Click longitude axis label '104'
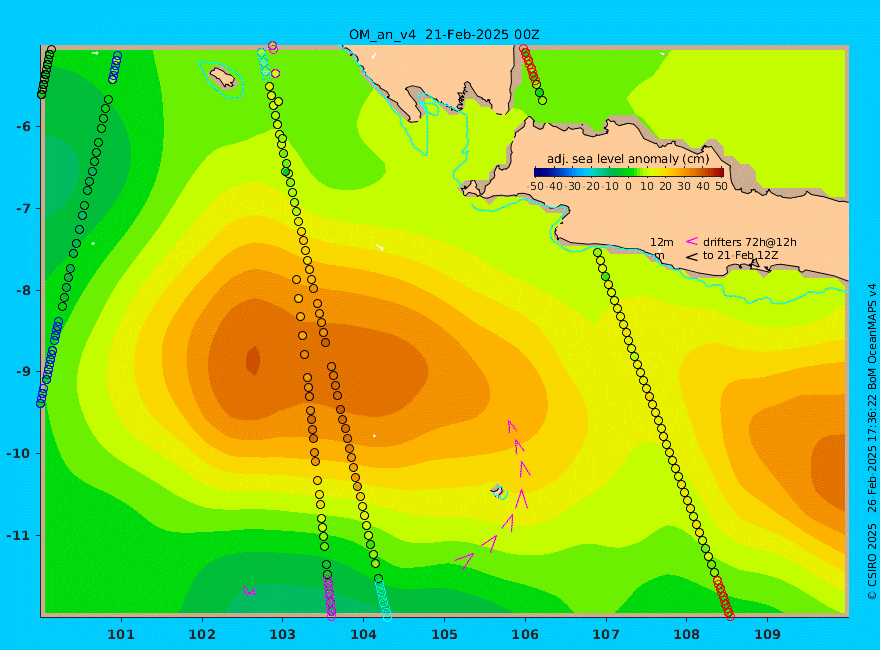 [364, 635]
